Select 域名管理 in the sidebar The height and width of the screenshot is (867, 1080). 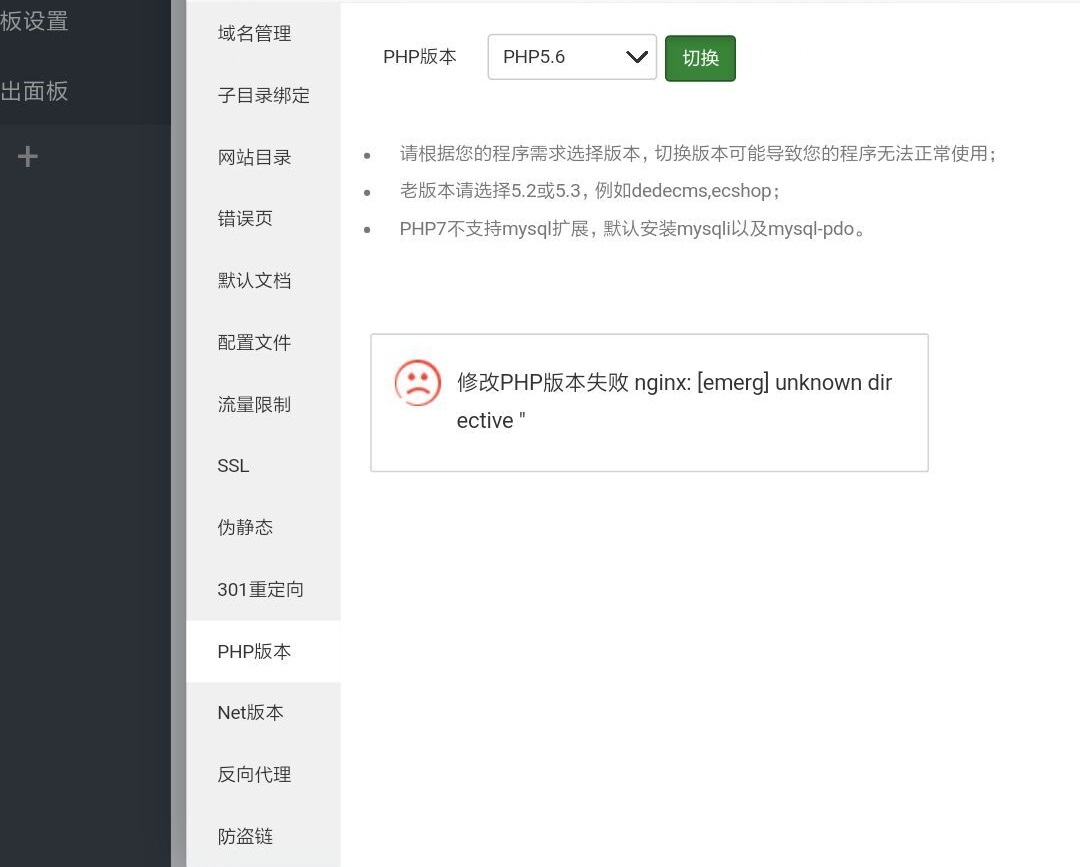pyautogui.click(x=254, y=33)
